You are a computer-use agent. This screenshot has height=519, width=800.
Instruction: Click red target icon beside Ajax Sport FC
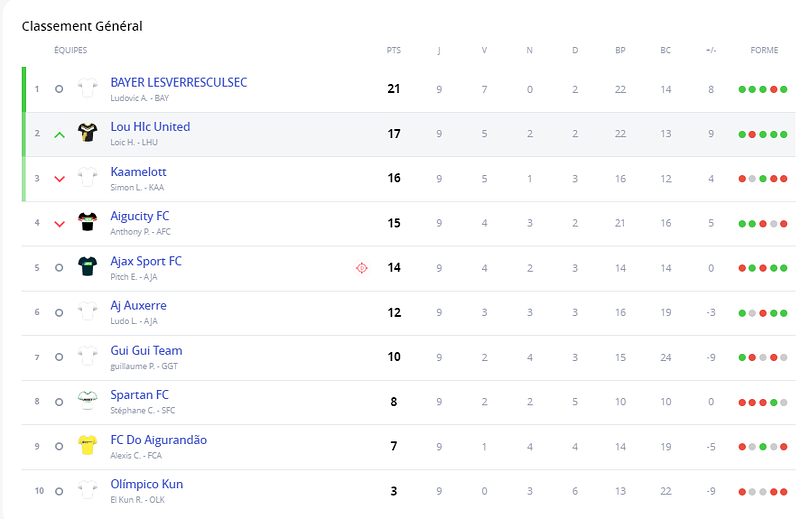pyautogui.click(x=362, y=268)
